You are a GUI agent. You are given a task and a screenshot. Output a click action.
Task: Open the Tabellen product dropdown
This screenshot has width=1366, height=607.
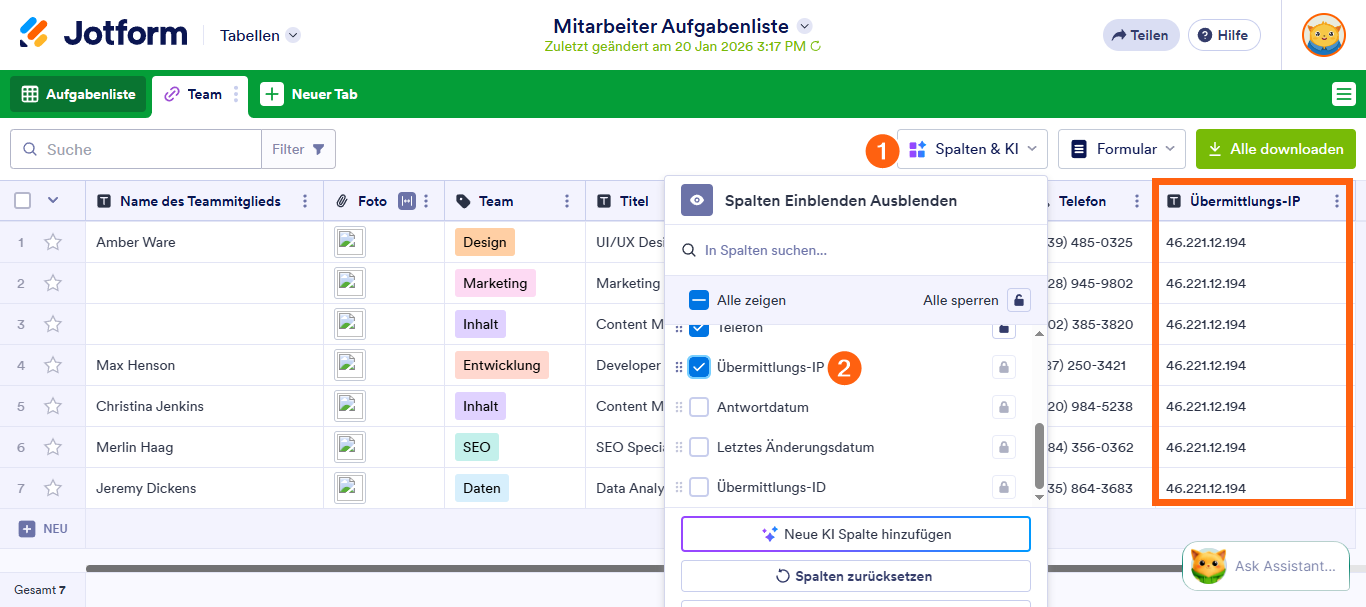coord(260,35)
